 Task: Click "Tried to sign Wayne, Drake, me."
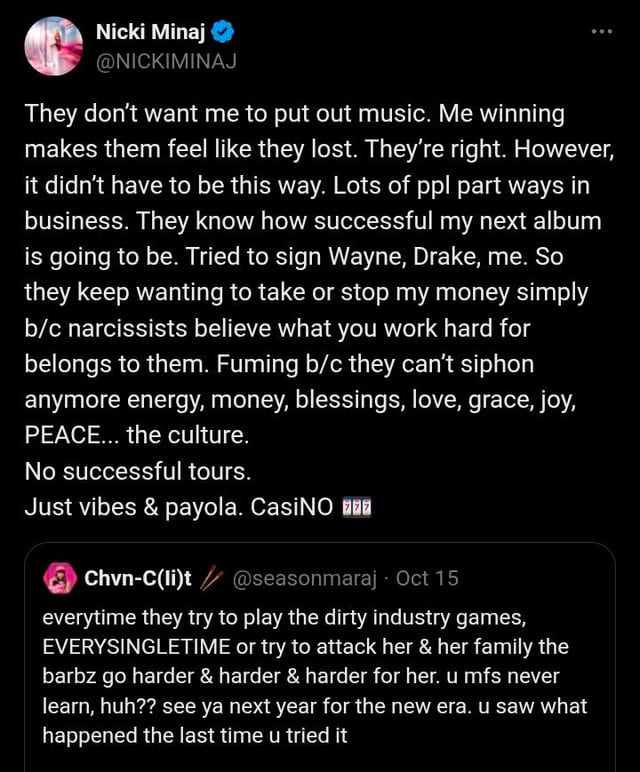[346, 257]
